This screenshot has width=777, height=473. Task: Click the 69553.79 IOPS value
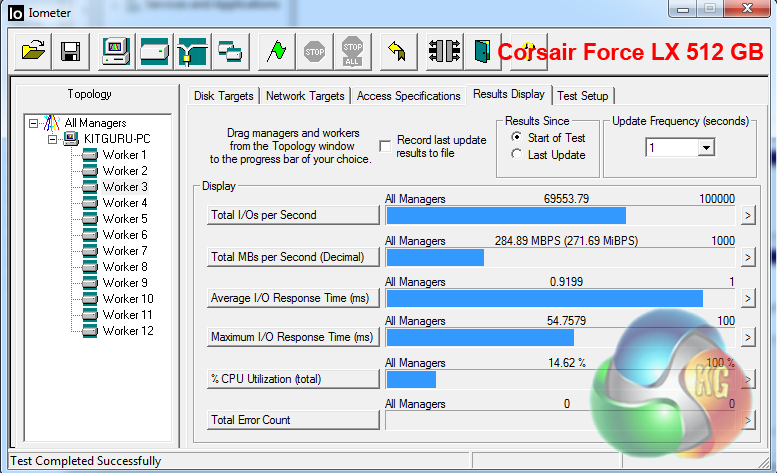pos(566,199)
